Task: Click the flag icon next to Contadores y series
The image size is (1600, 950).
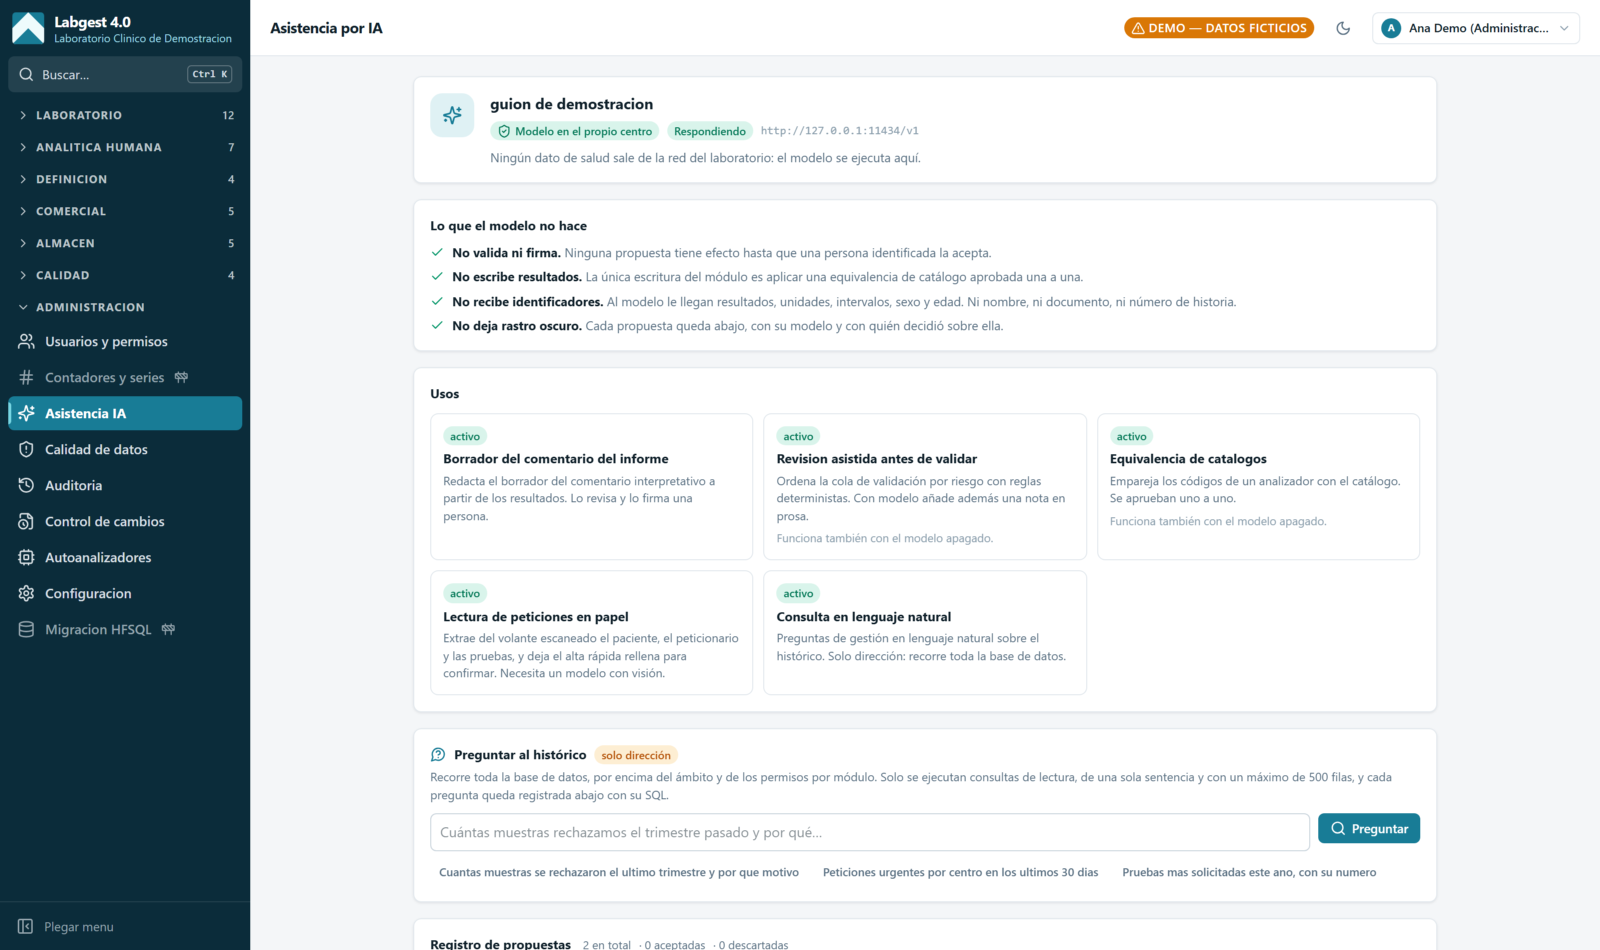Action: tap(181, 377)
